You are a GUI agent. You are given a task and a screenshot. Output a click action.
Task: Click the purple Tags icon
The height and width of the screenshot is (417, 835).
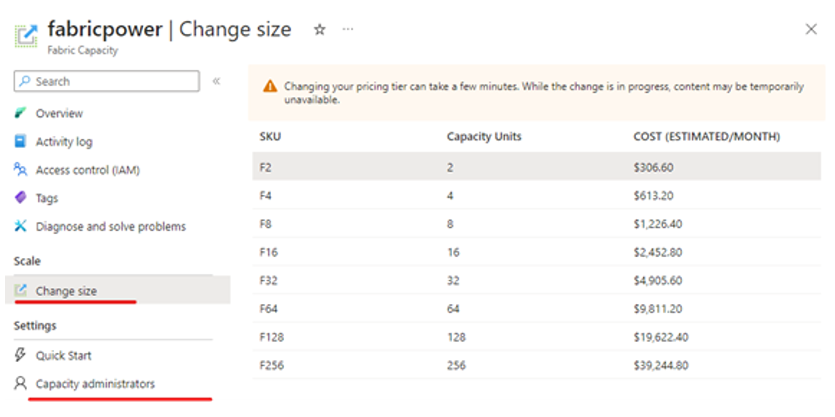pyautogui.click(x=20, y=198)
